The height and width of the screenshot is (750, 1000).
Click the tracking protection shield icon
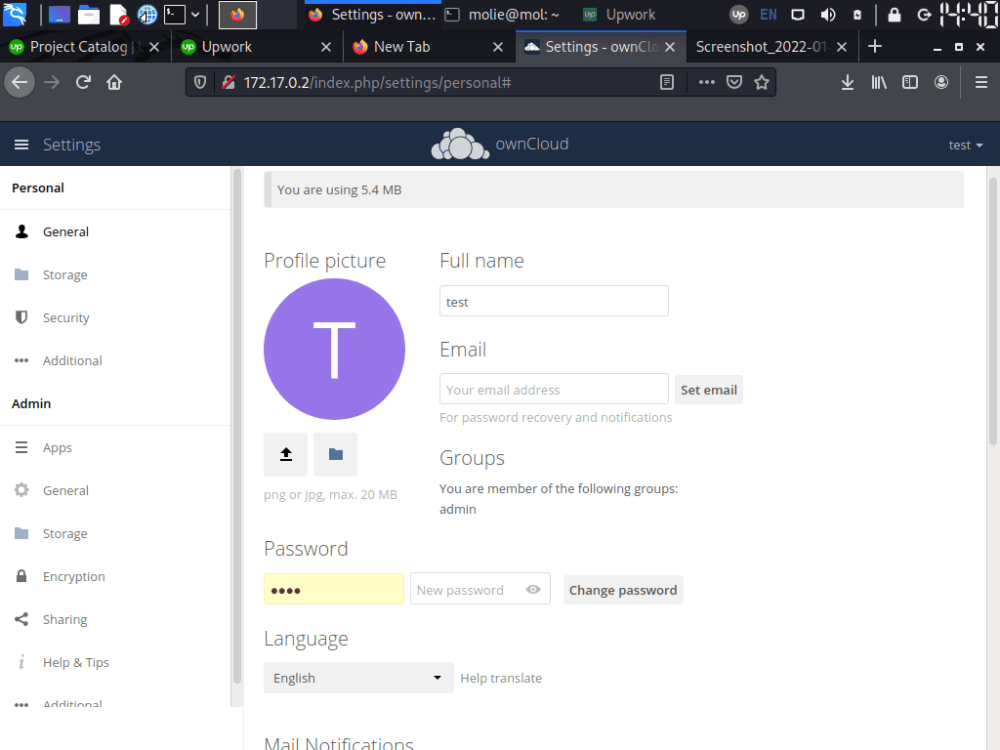click(x=200, y=82)
